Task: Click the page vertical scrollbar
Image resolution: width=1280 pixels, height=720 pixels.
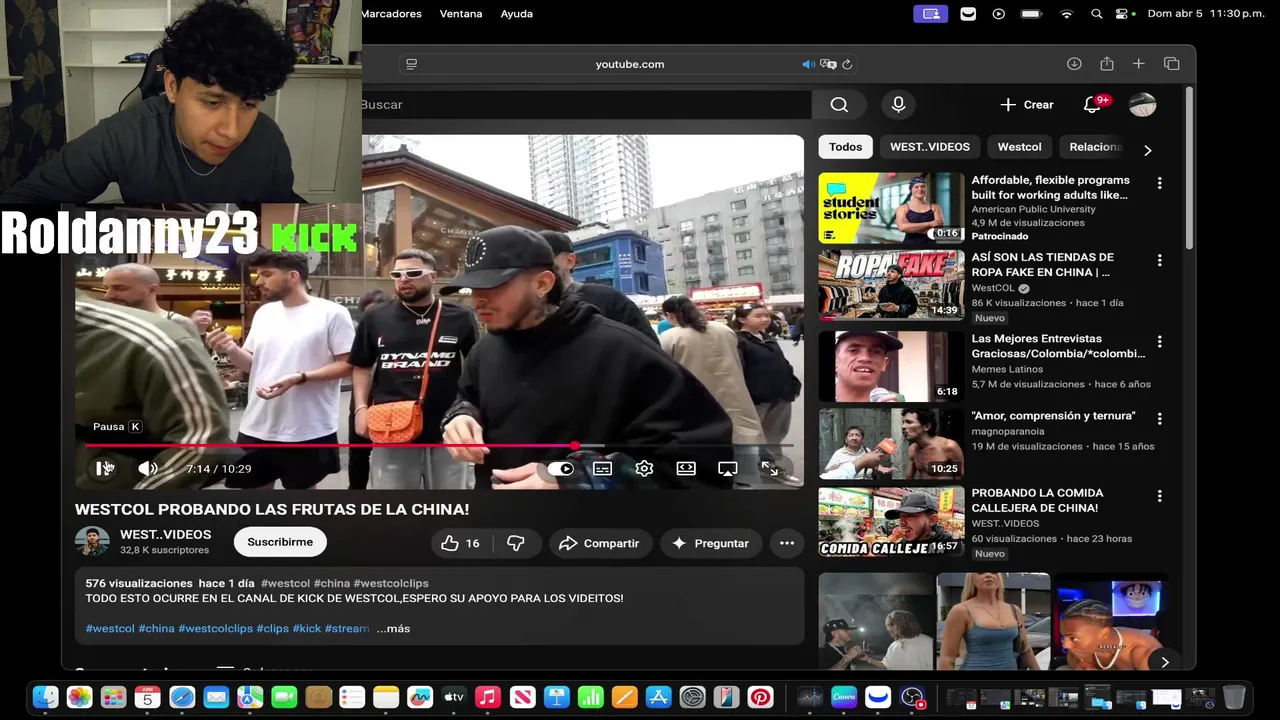Action: 1189,170
